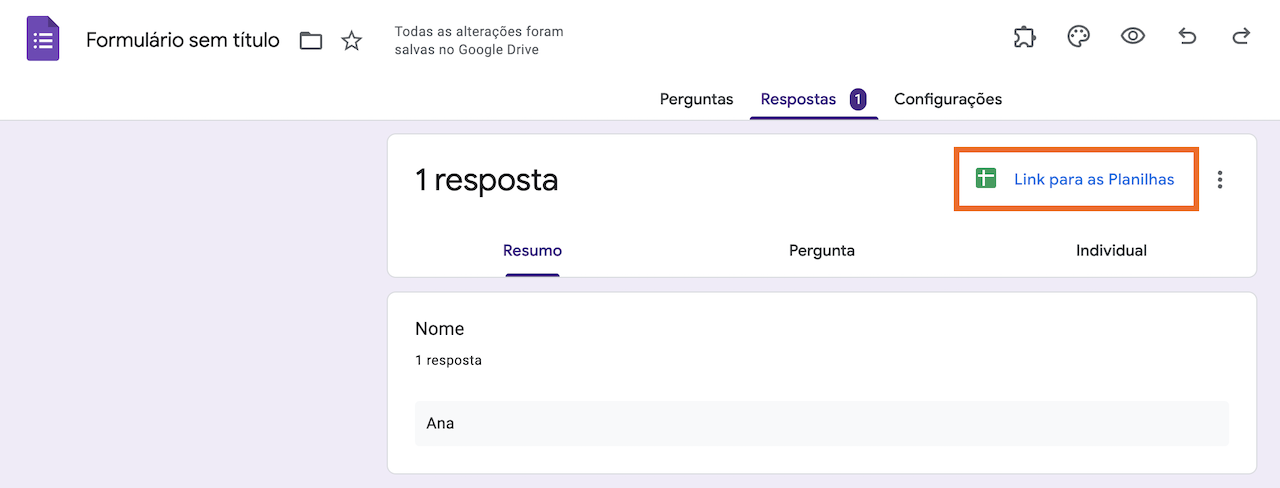
Task: Click the green Sheets icon
Action: click(x=986, y=179)
